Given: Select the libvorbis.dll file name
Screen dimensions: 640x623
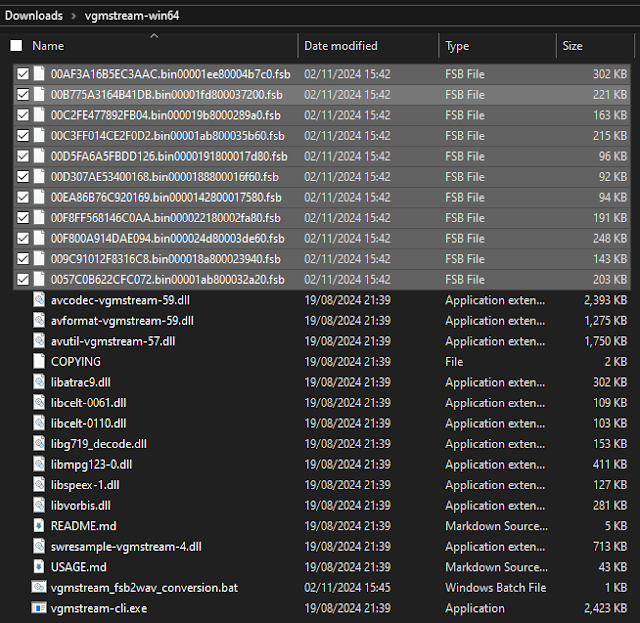Looking at the screenshot, I should tap(80, 505).
